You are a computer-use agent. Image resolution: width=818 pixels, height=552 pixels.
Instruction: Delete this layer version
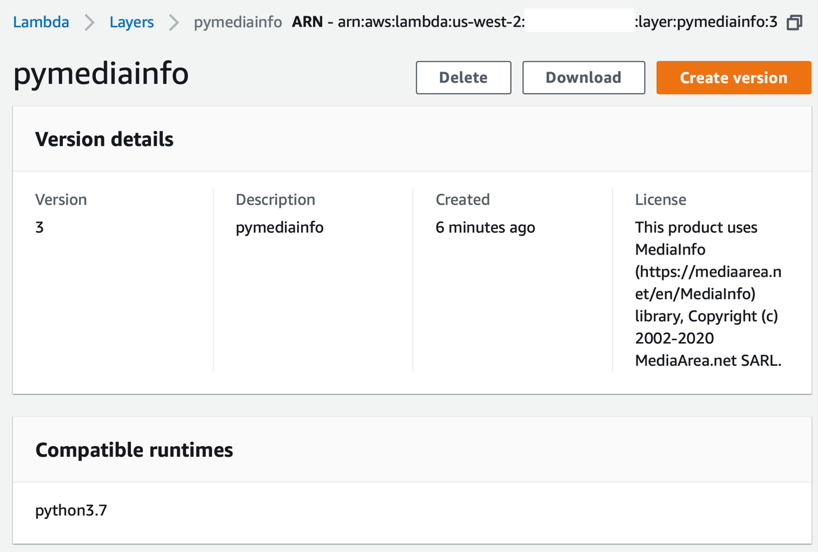[463, 77]
